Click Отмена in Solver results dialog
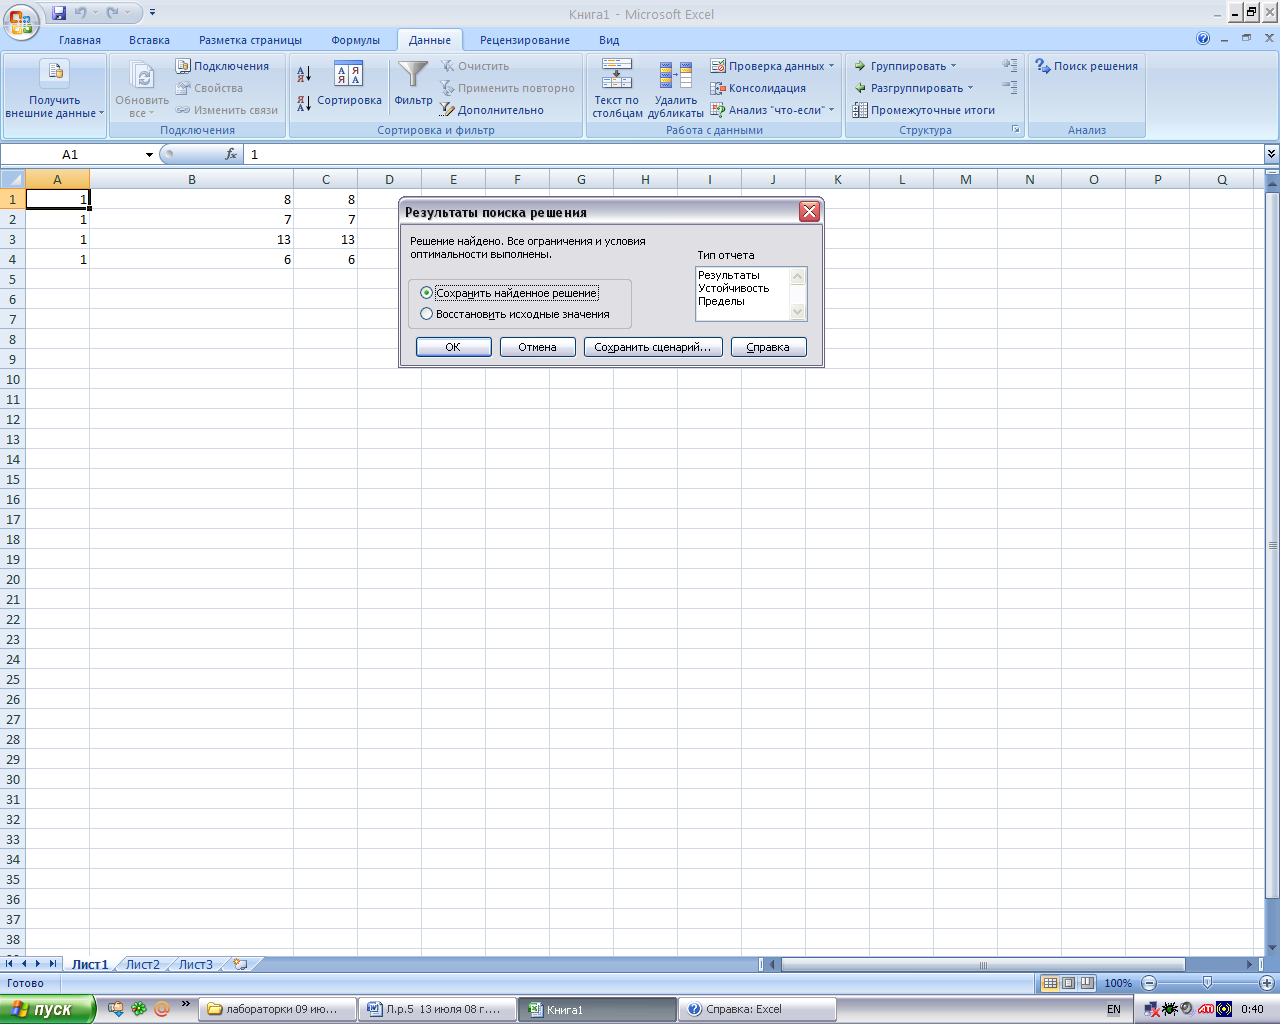 [x=537, y=347]
